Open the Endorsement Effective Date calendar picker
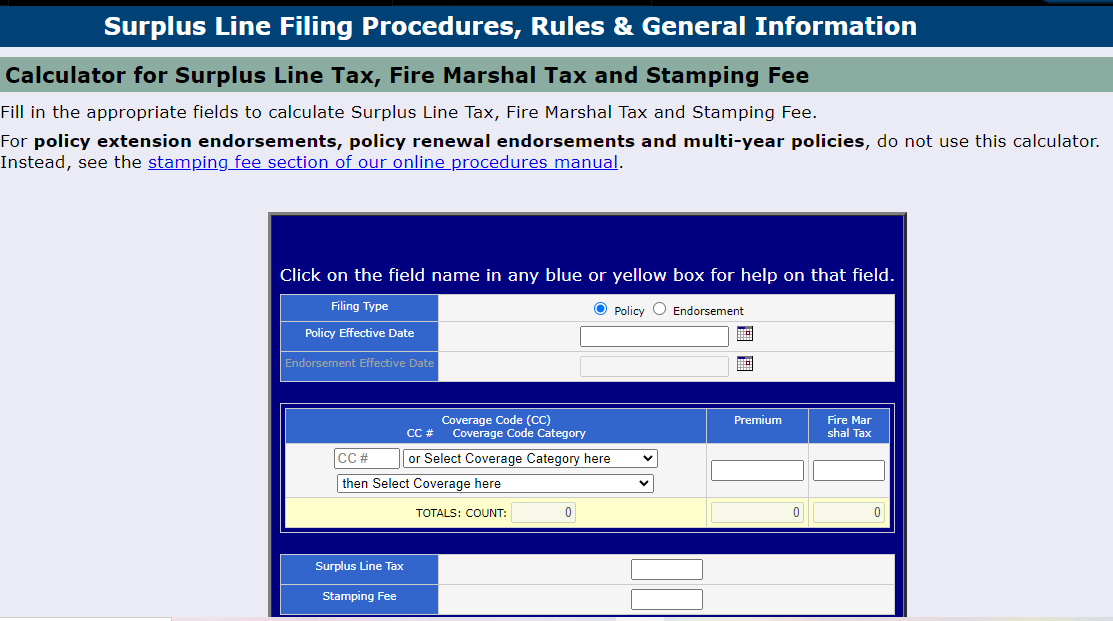1113x621 pixels. 744,363
